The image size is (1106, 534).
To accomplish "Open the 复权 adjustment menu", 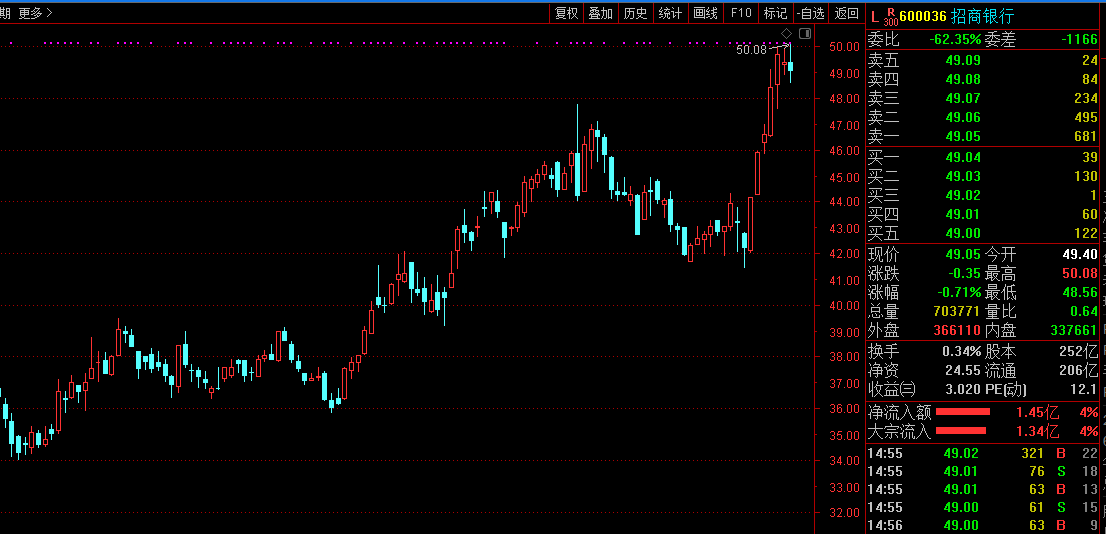I will coord(566,13).
